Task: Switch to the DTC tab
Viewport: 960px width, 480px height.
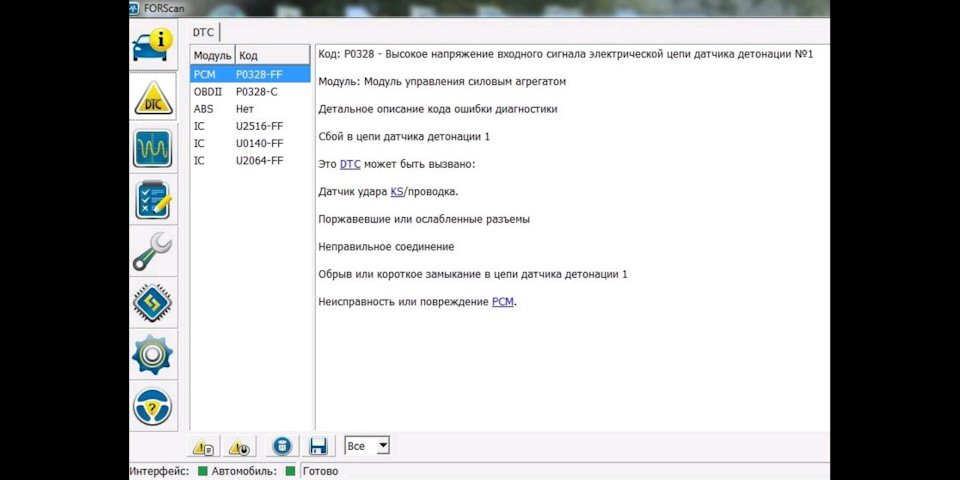Action: pos(203,32)
